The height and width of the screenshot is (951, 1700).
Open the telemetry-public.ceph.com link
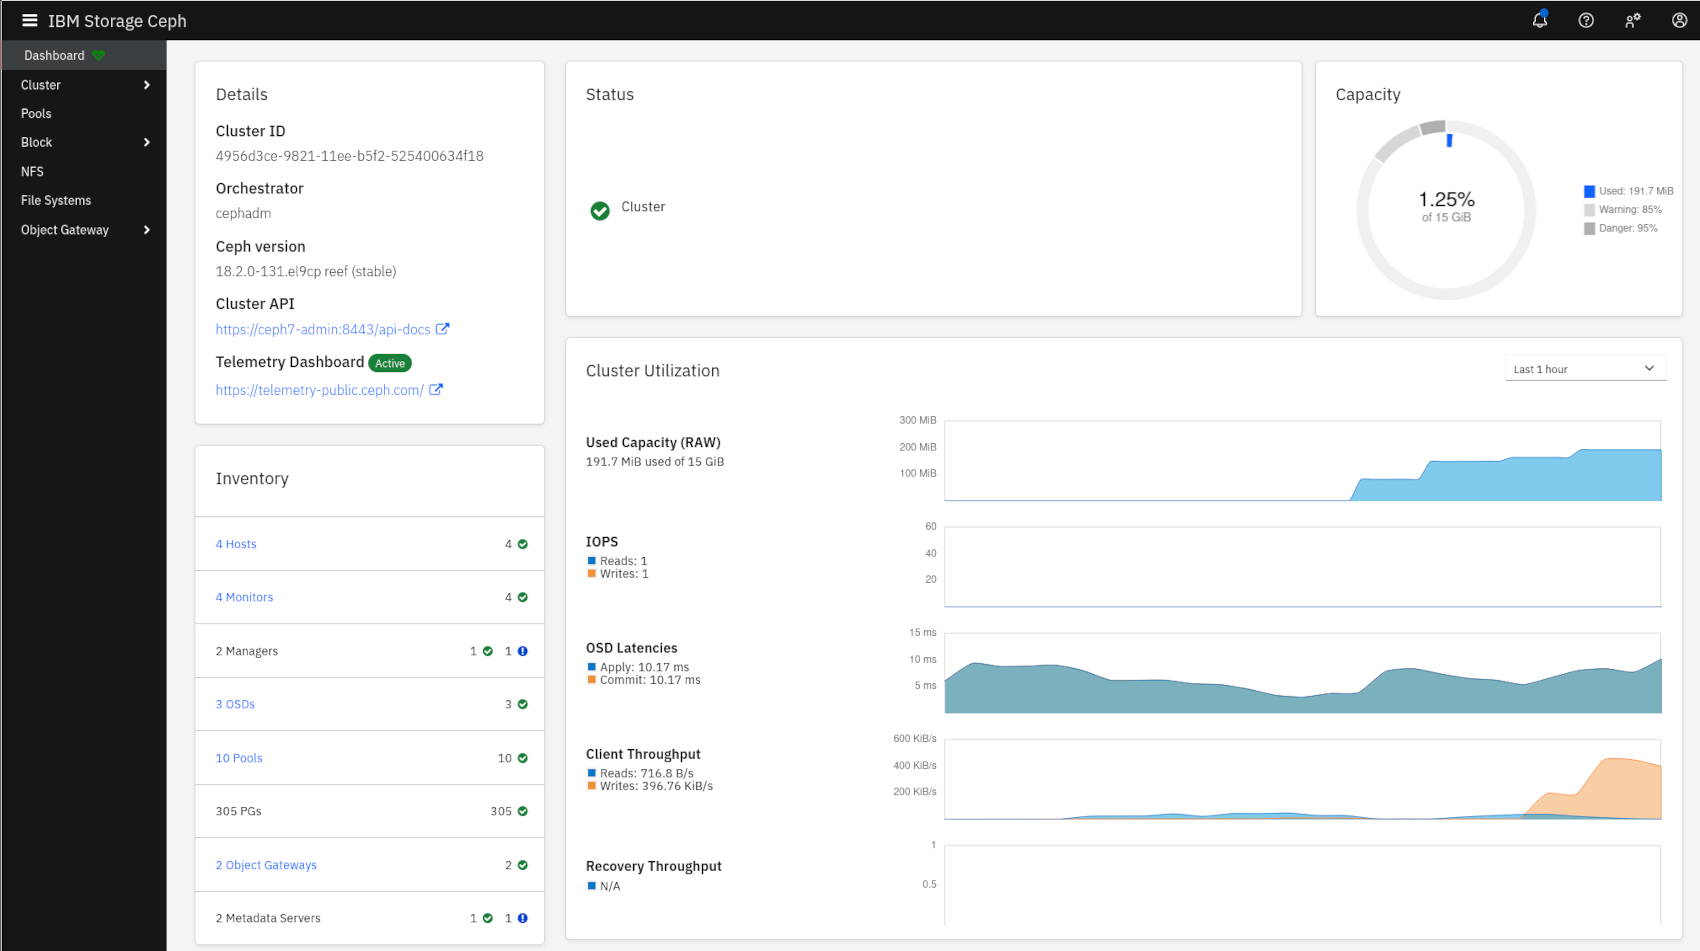[319, 390]
